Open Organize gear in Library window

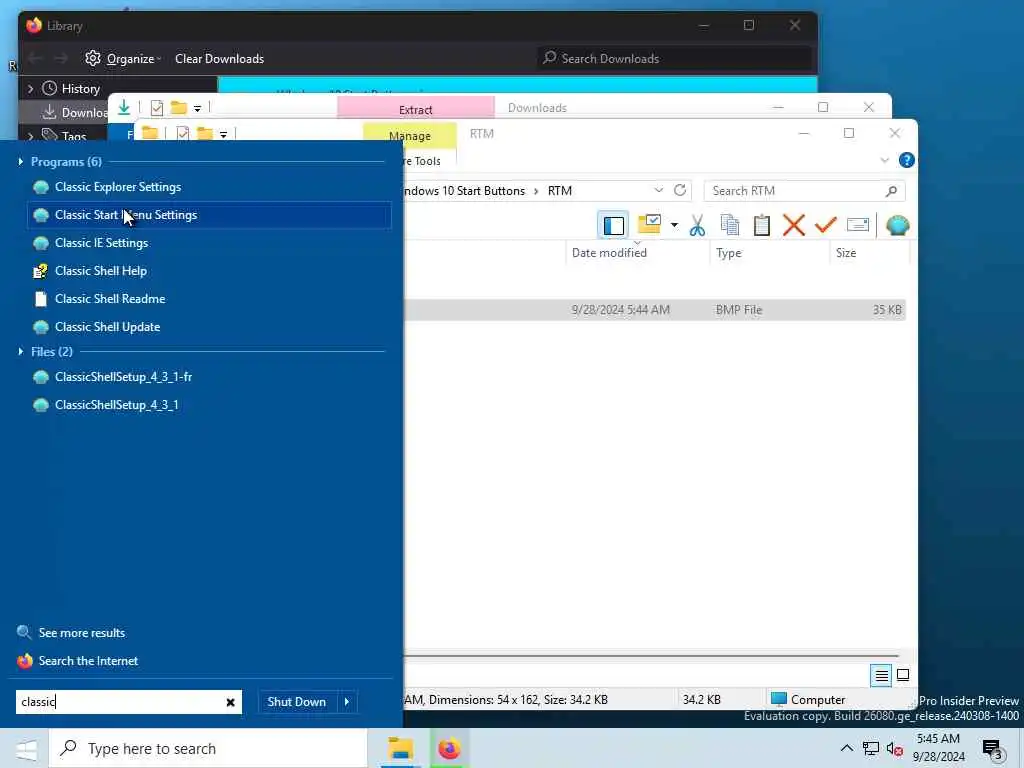click(x=93, y=58)
